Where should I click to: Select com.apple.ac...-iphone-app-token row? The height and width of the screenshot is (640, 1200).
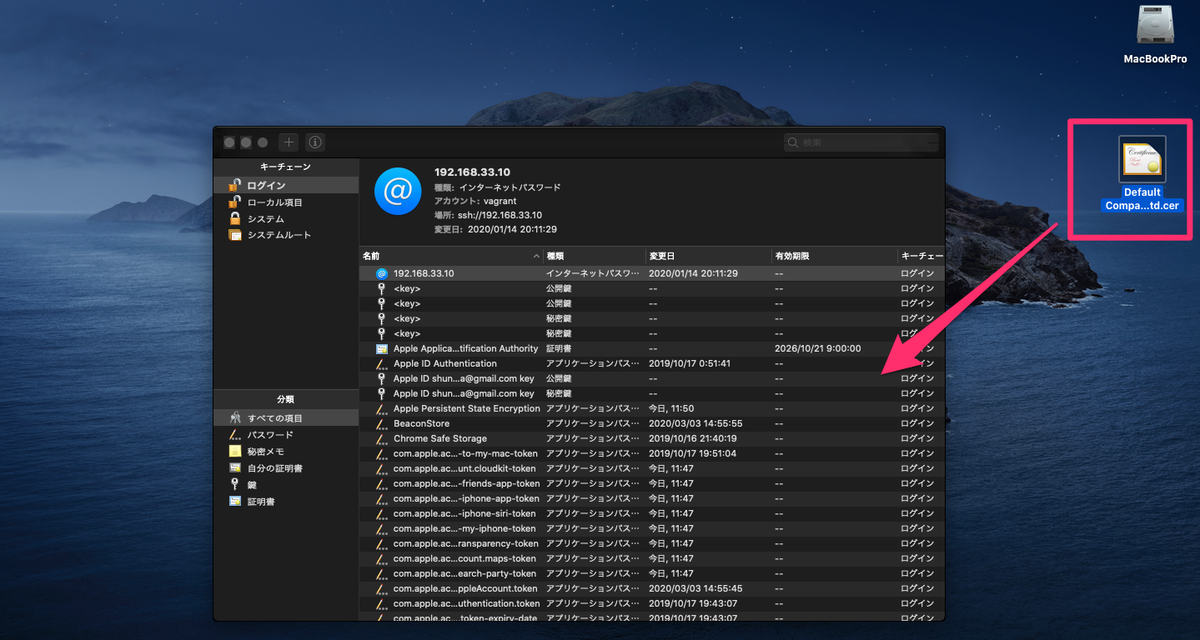652,498
